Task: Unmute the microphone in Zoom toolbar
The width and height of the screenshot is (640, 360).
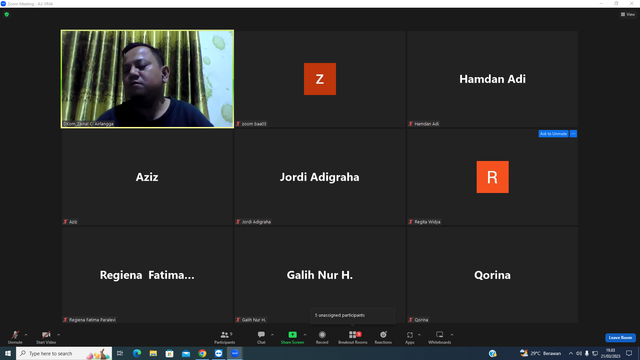Action: click(15, 337)
